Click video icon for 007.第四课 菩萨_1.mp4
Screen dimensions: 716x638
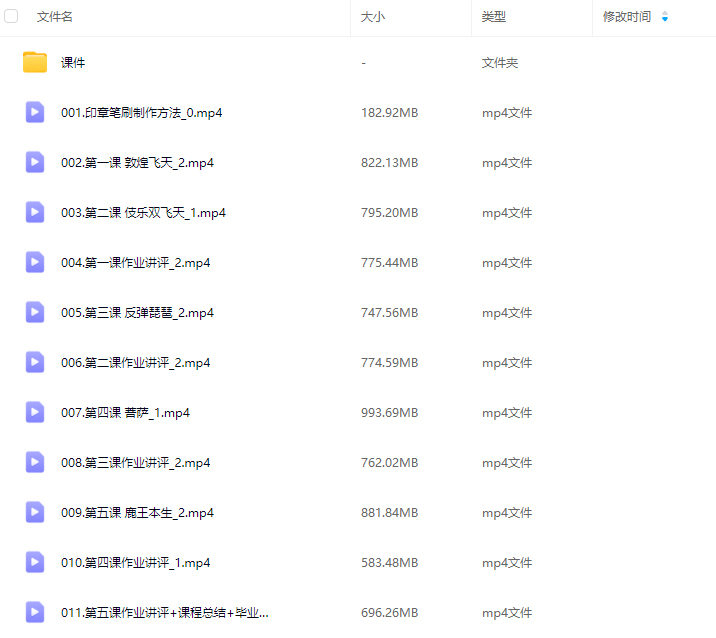coord(35,412)
